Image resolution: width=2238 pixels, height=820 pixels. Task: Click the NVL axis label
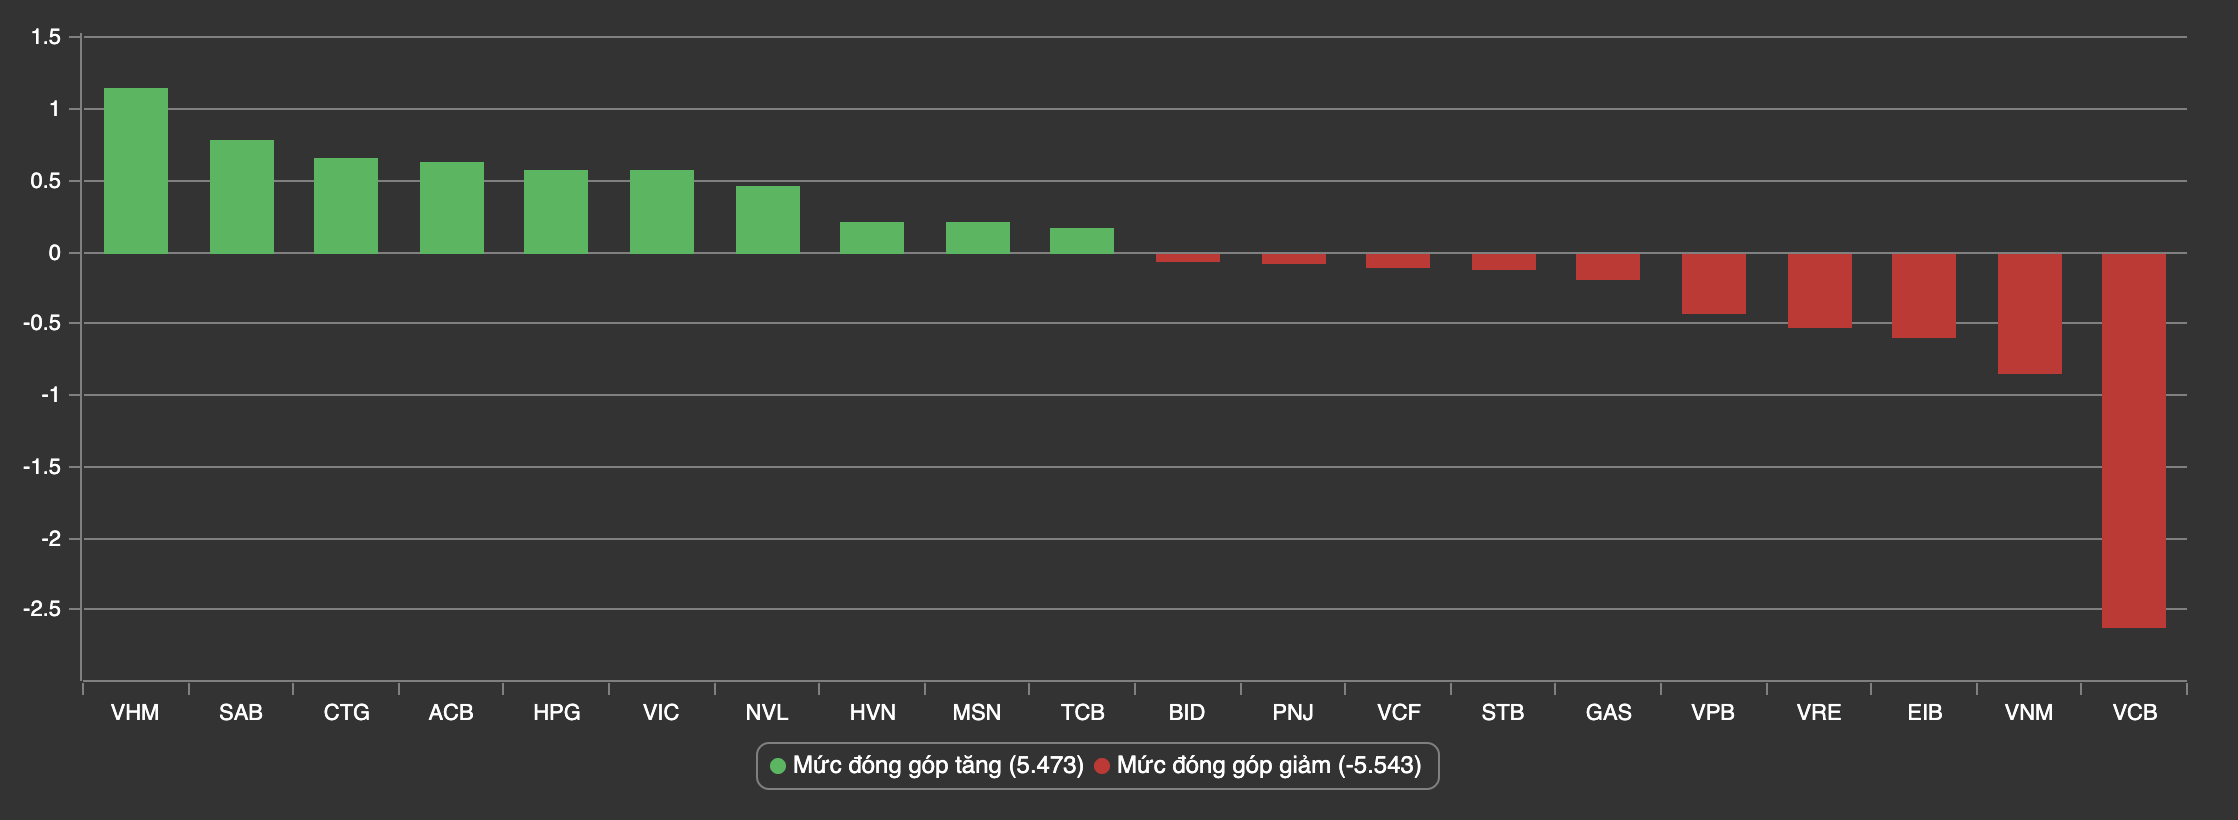(767, 713)
